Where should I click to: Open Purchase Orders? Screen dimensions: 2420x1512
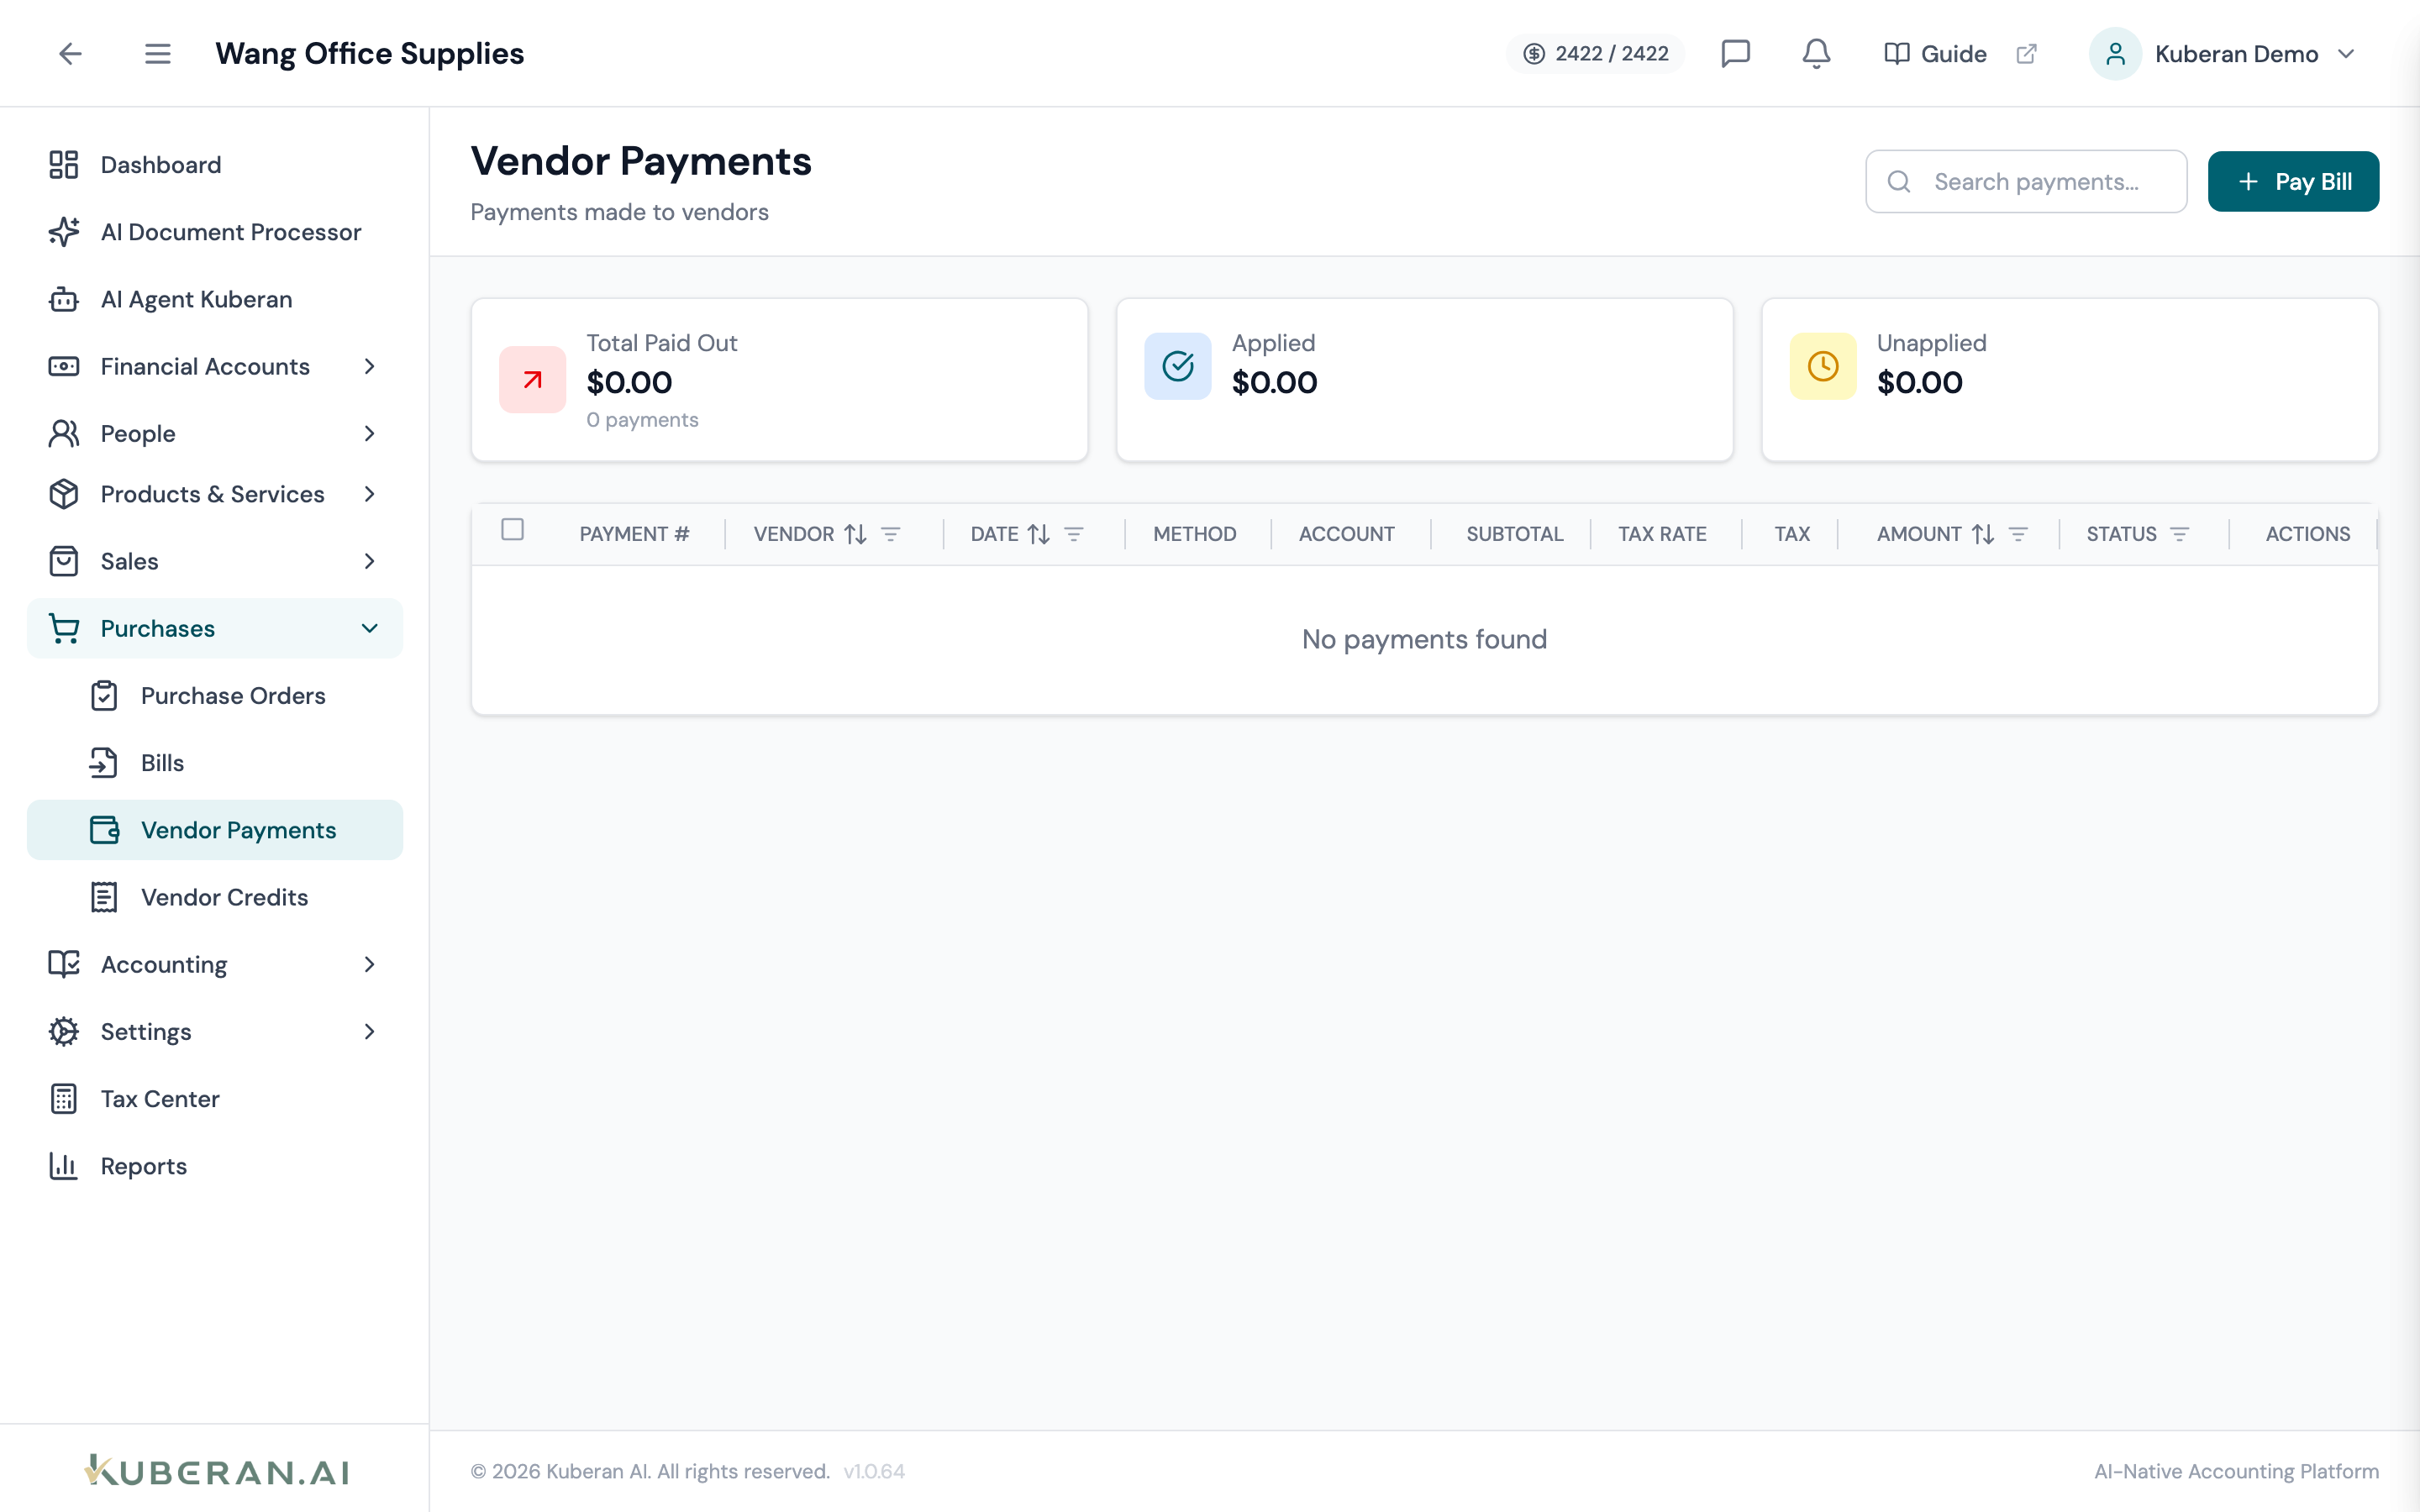tap(215, 695)
